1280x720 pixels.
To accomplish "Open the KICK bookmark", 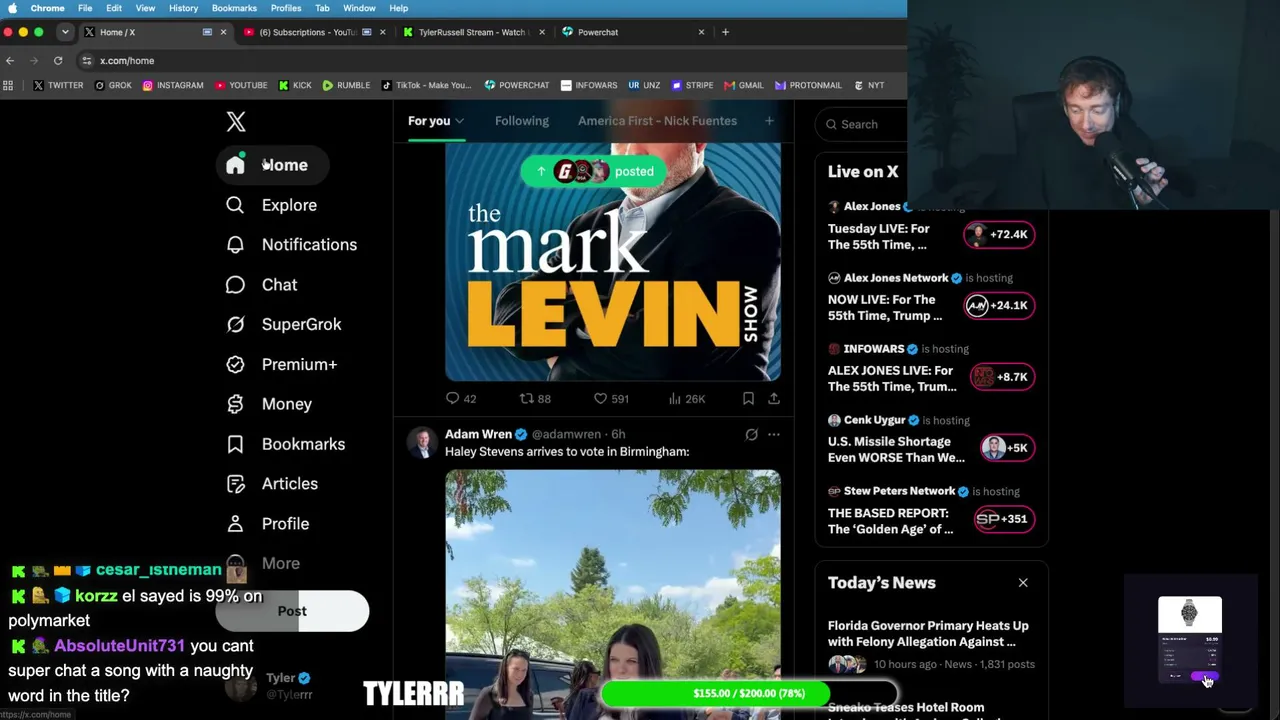I will [x=295, y=86].
